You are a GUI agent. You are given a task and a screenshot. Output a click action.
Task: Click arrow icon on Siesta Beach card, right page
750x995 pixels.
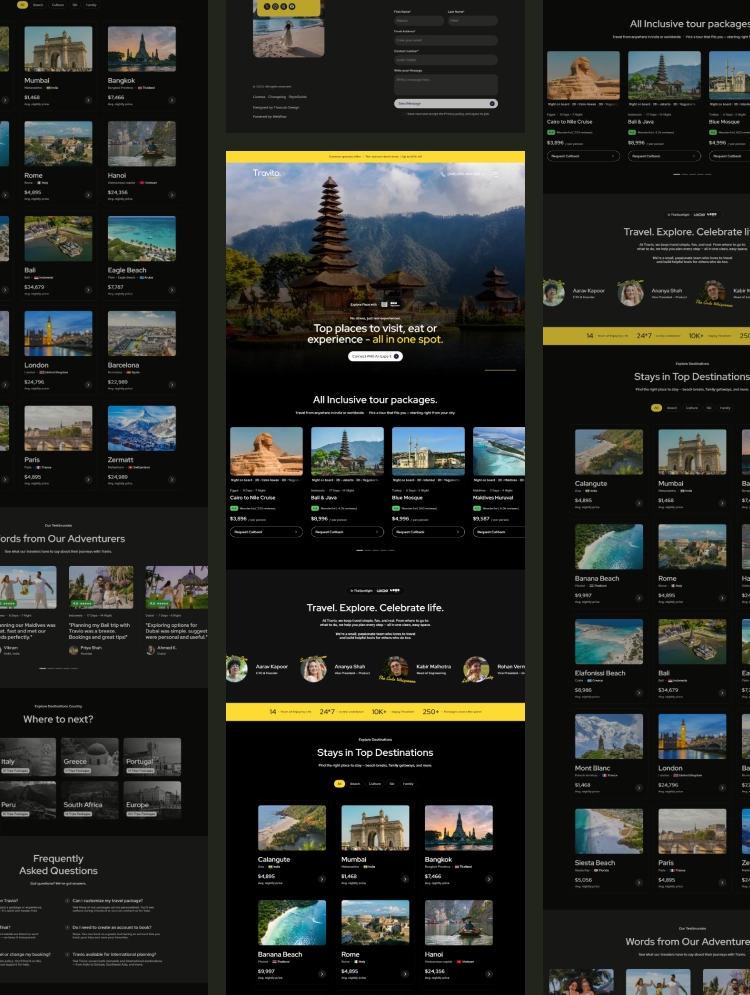point(639,882)
